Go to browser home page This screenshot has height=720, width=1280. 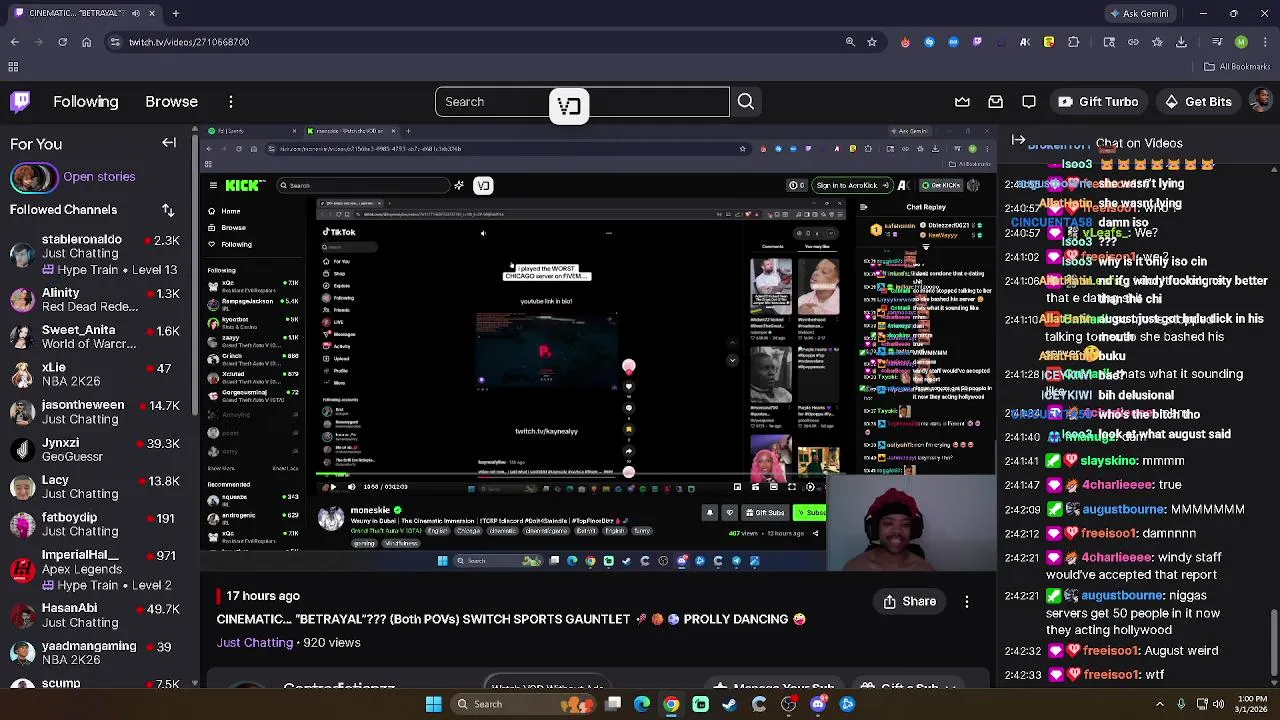[x=86, y=42]
